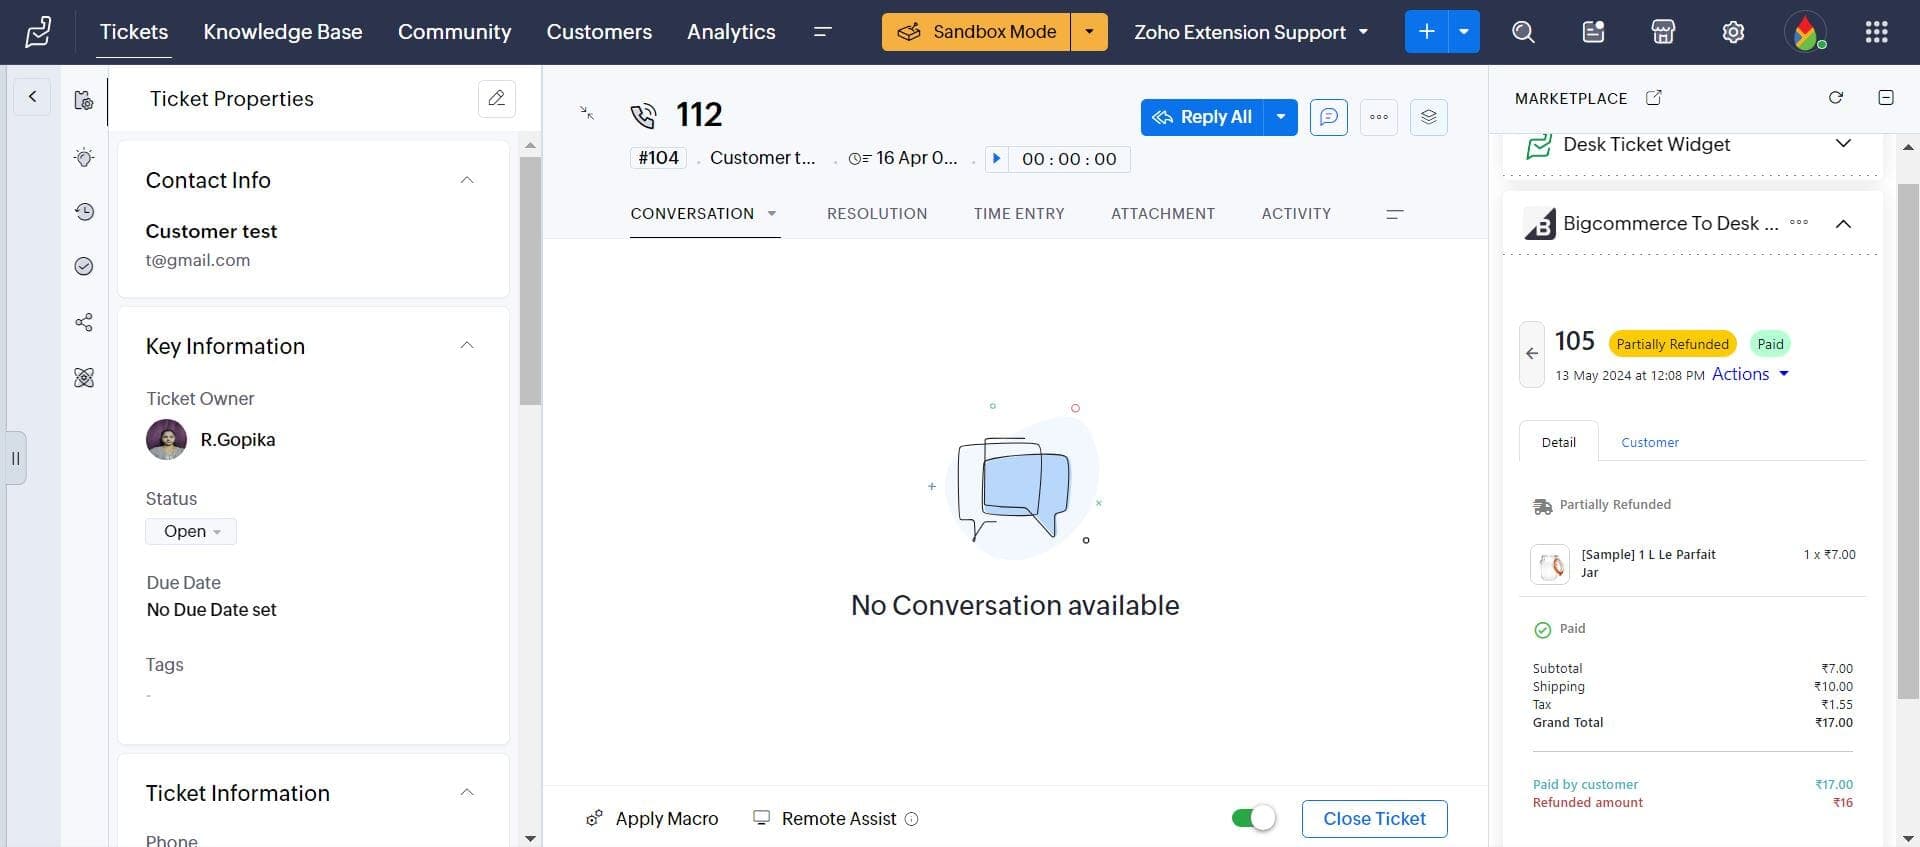The image size is (1920, 847).
Task: Start the ticket timer play button
Action: click(x=996, y=158)
